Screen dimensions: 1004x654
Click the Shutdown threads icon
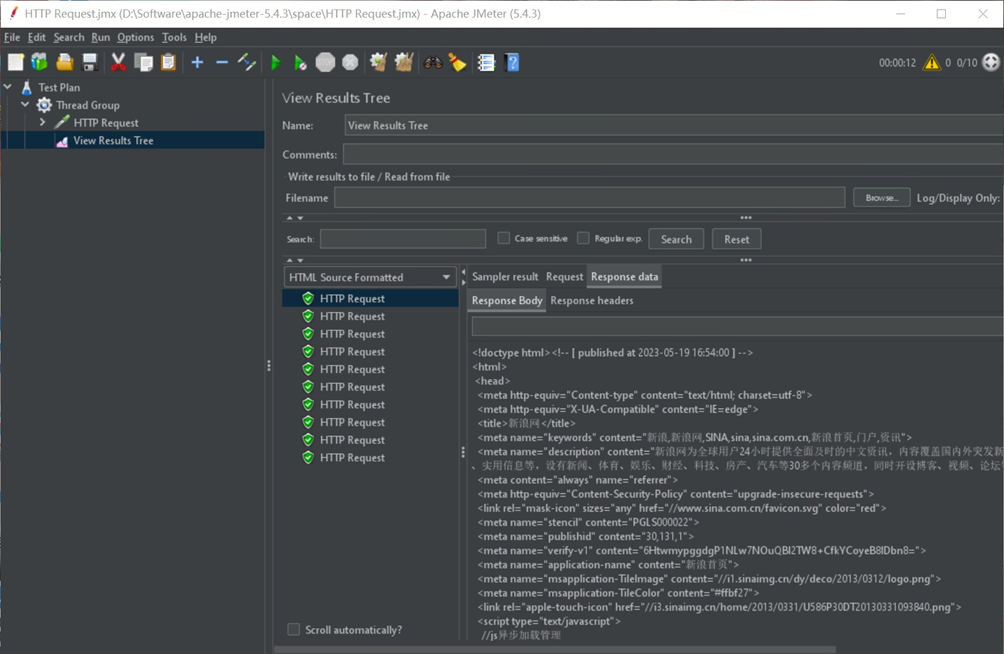point(350,62)
